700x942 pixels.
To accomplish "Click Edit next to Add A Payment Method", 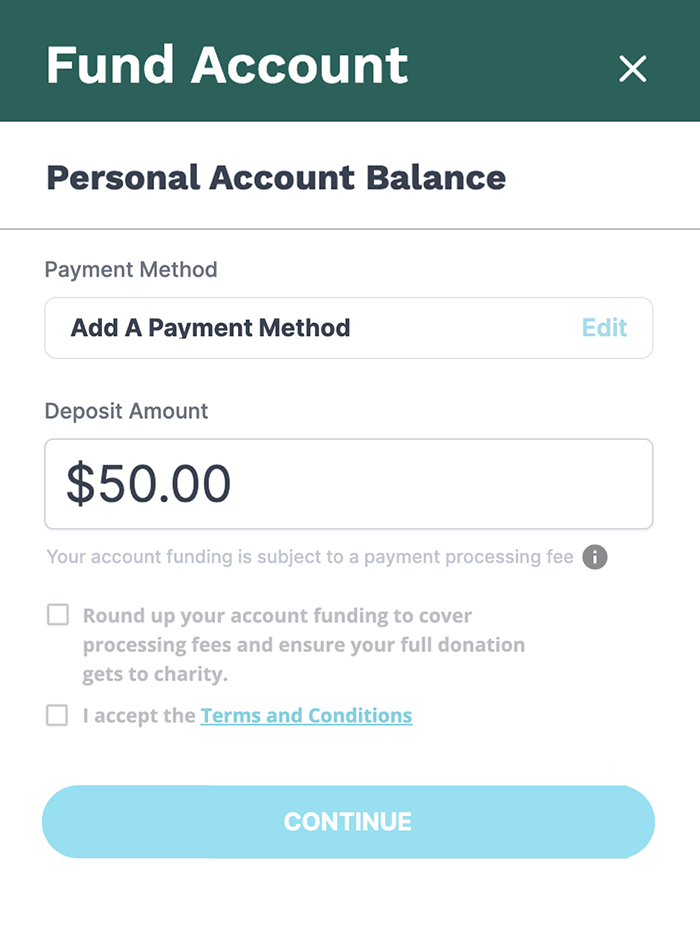I will (604, 328).
